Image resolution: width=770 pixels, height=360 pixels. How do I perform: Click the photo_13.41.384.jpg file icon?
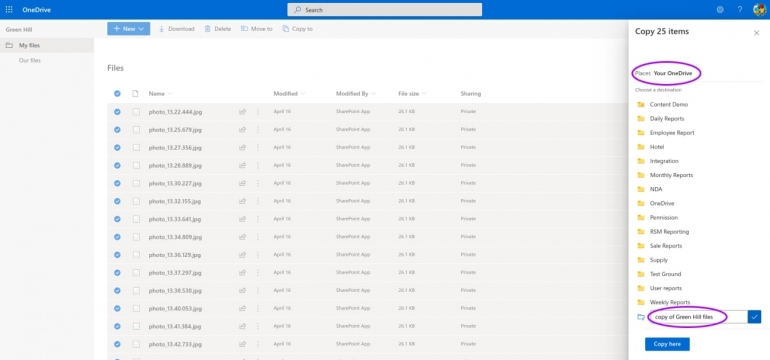point(136,326)
